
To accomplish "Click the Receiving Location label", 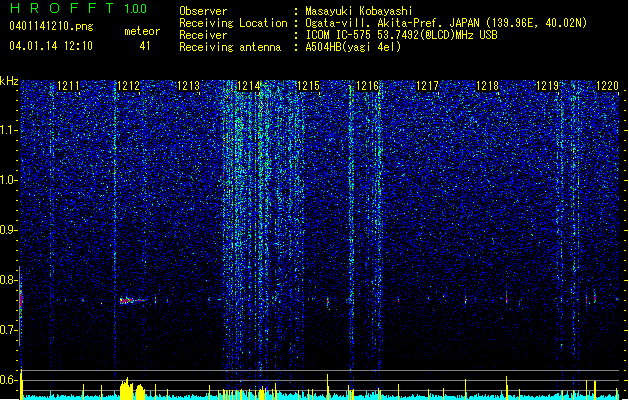I will click(233, 23).
